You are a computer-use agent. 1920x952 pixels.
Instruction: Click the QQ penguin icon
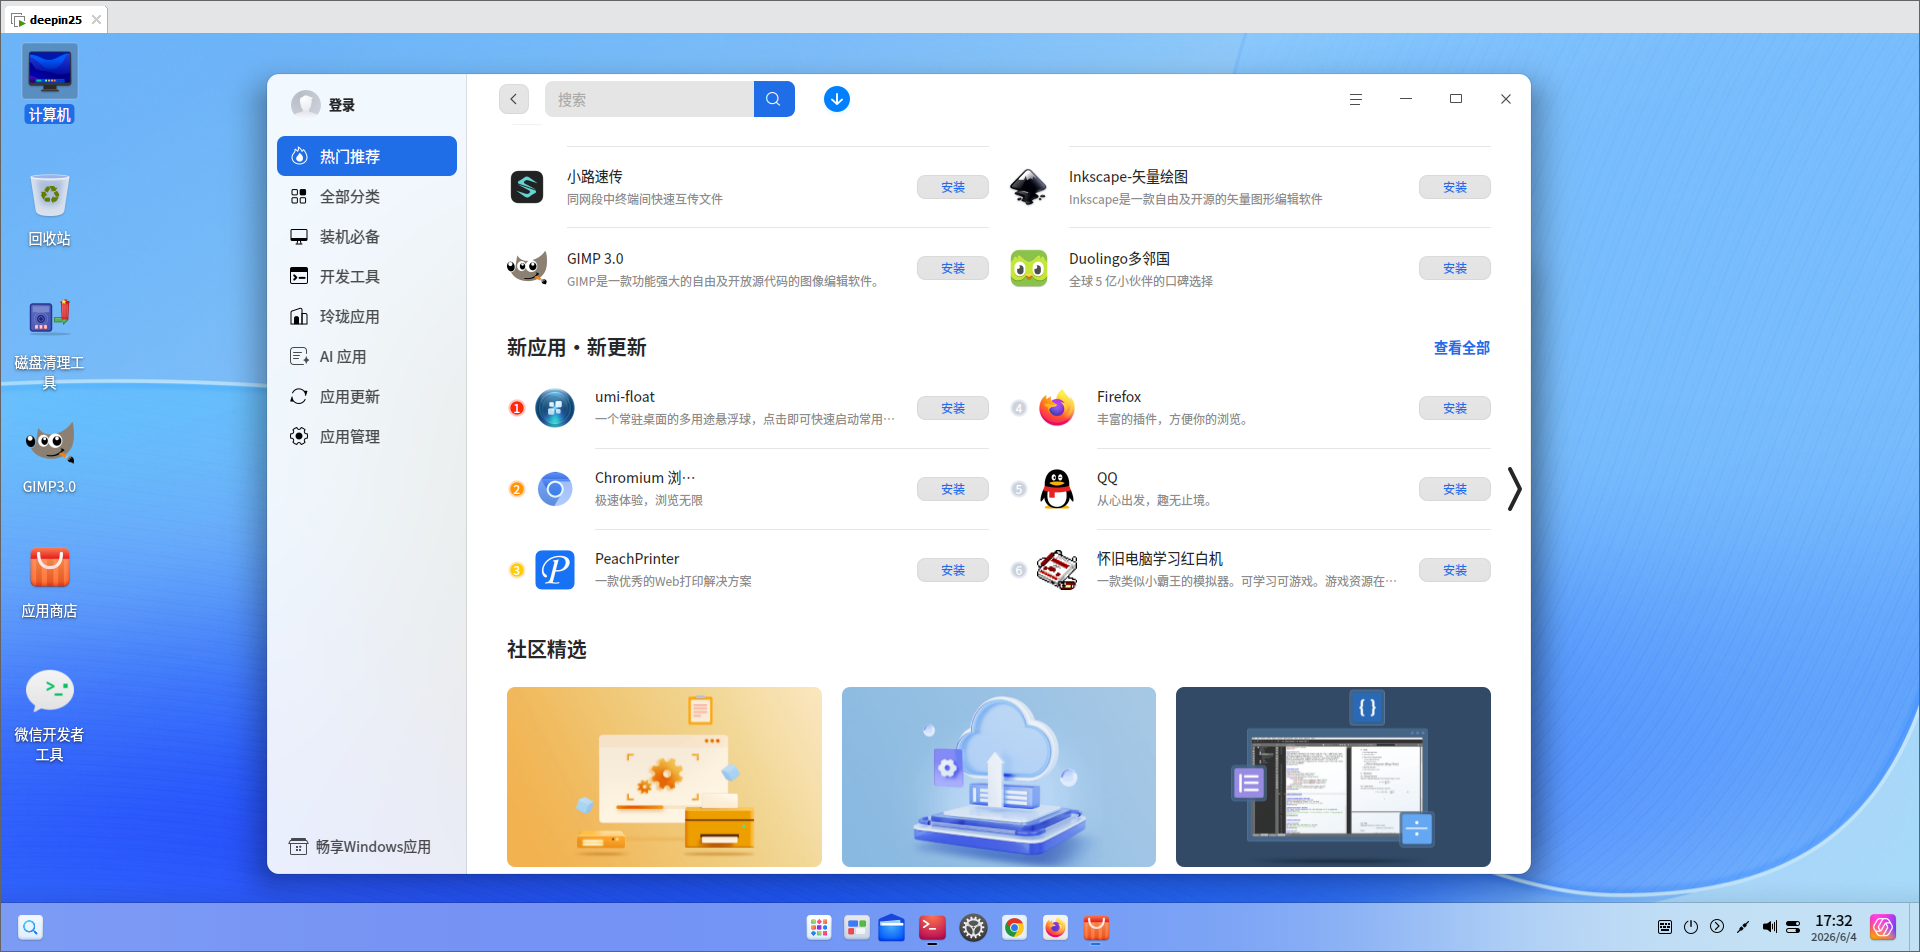coord(1057,489)
